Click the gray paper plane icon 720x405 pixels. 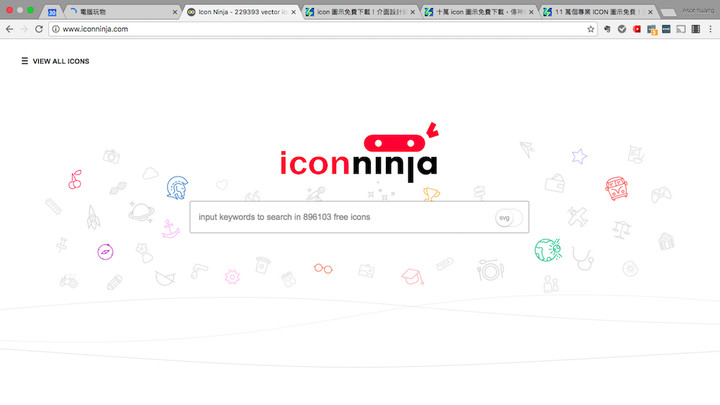coord(527,149)
